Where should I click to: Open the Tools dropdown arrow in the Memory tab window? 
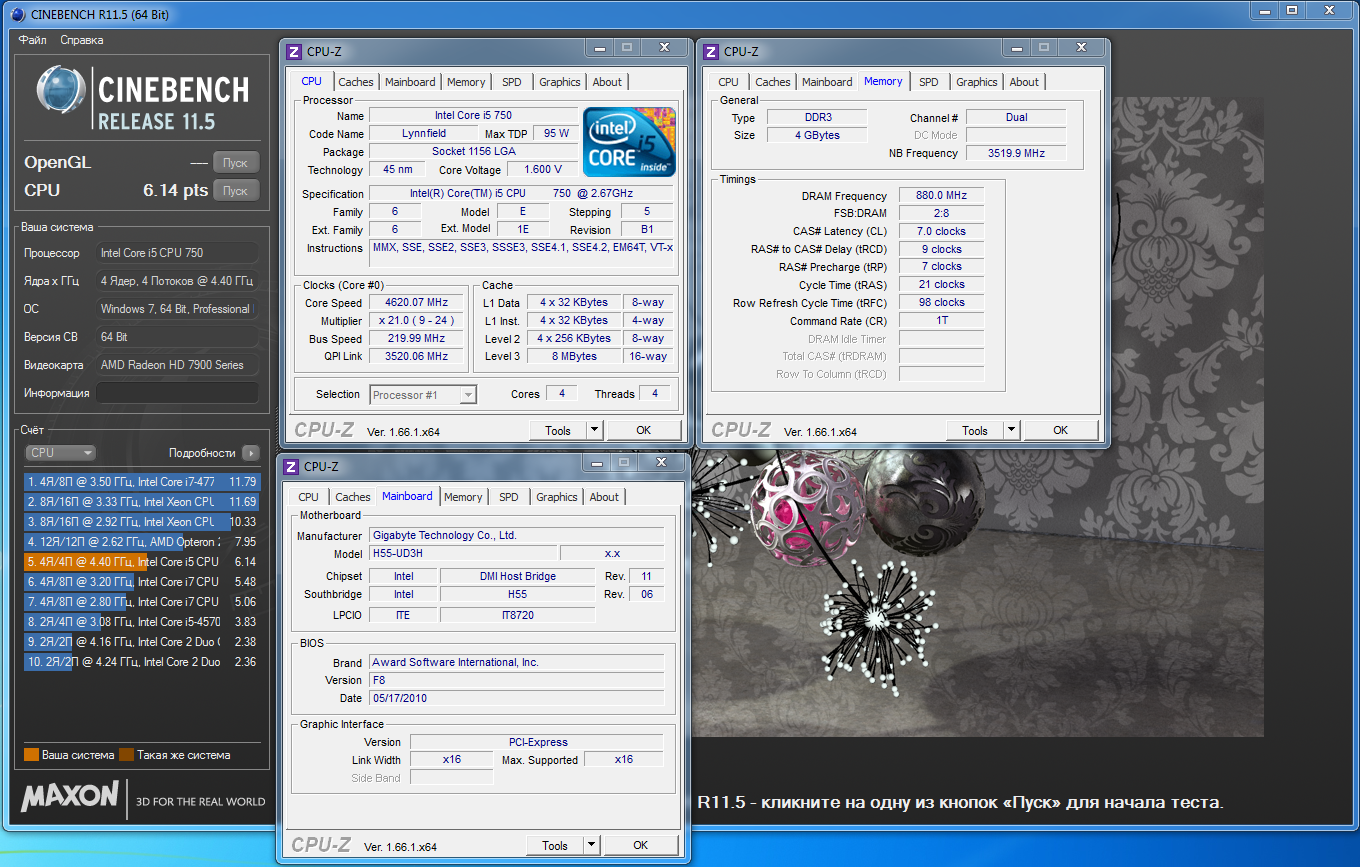(1011, 431)
